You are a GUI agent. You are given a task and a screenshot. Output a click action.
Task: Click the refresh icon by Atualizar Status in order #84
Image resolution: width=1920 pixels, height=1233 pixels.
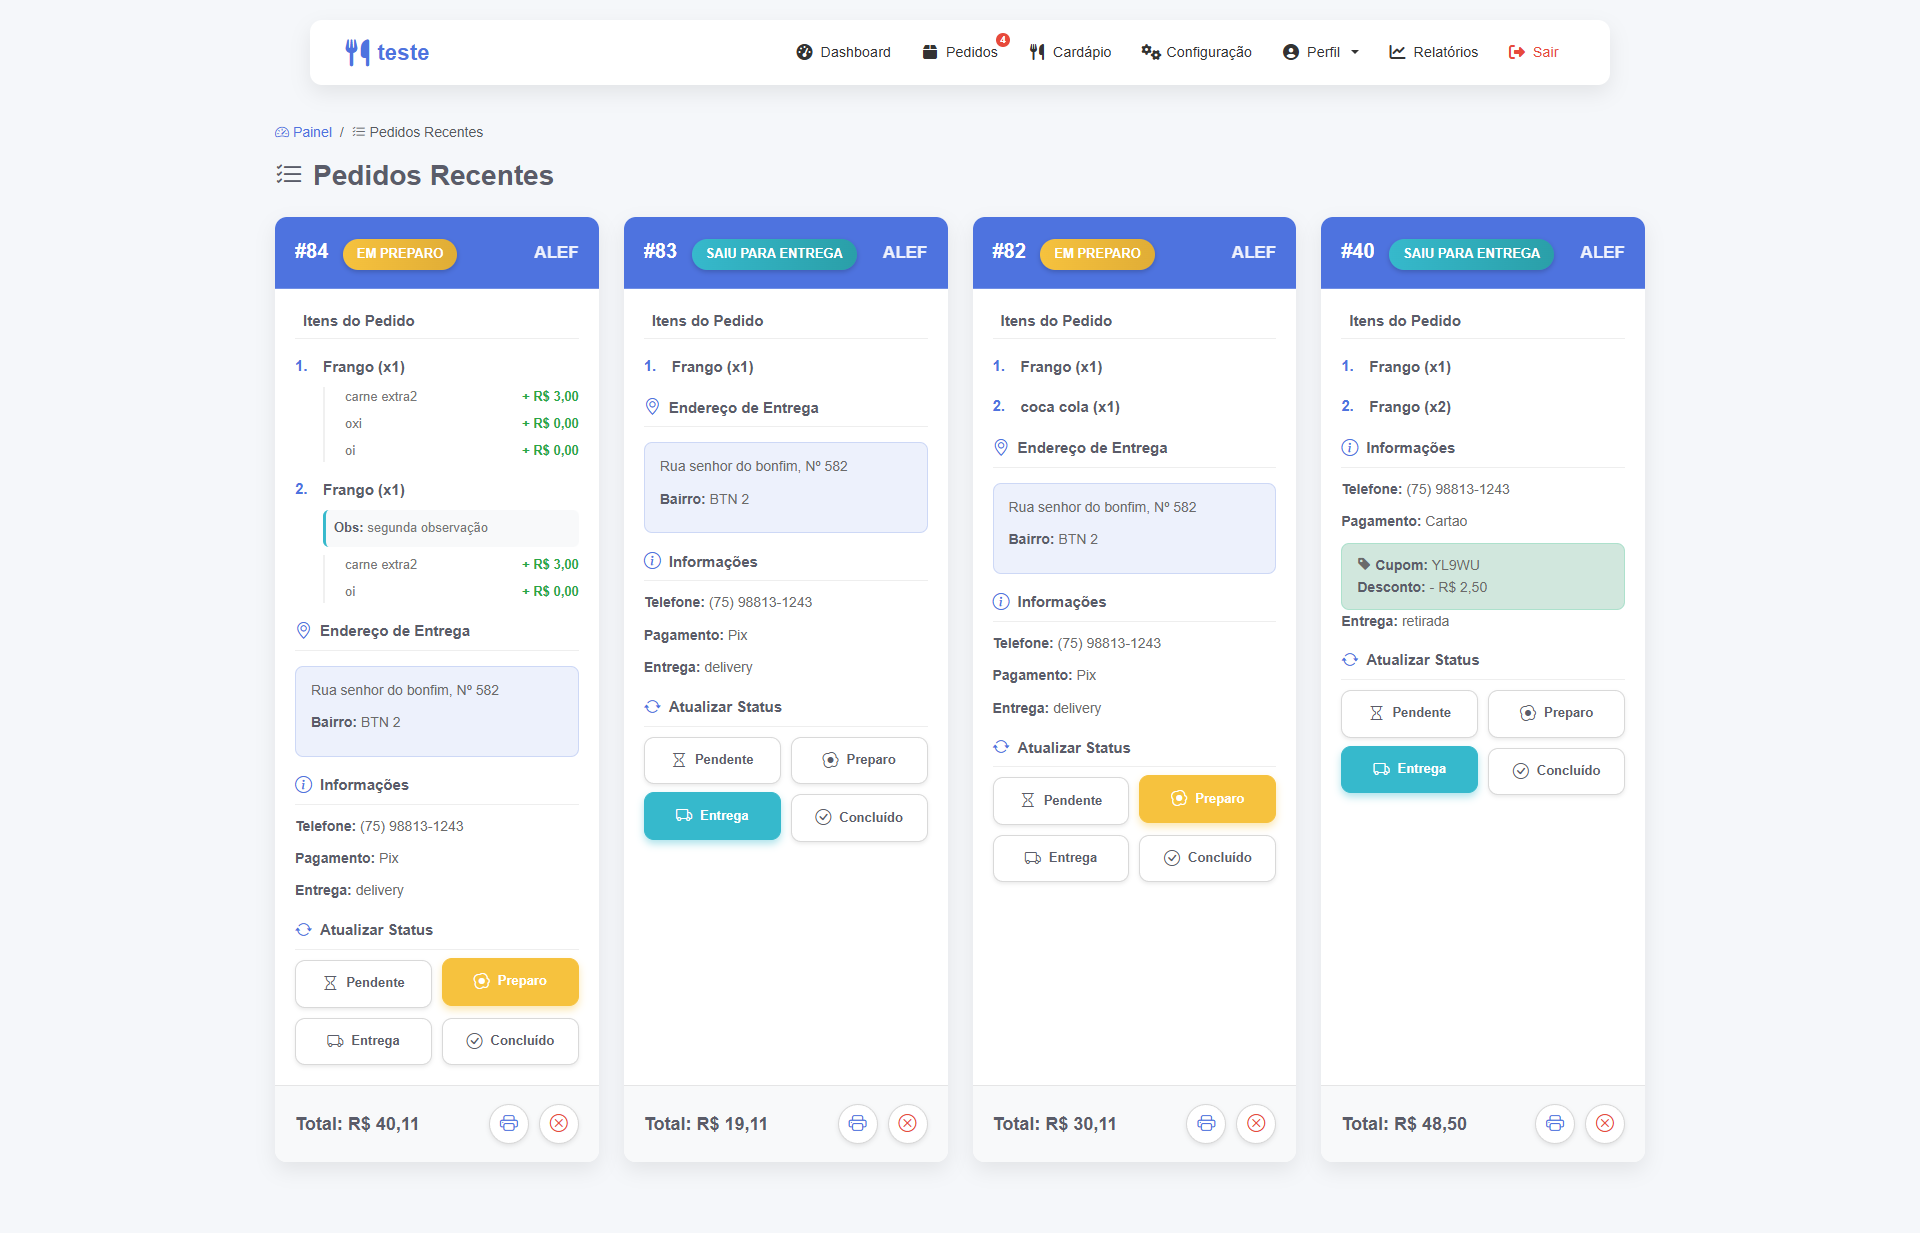304,929
